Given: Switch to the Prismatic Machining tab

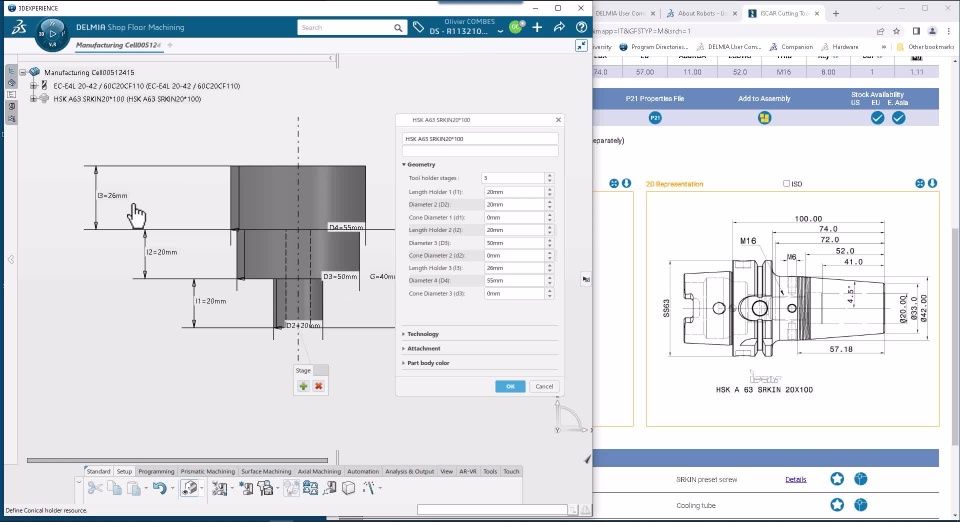Looking at the screenshot, I should pyautogui.click(x=207, y=471).
